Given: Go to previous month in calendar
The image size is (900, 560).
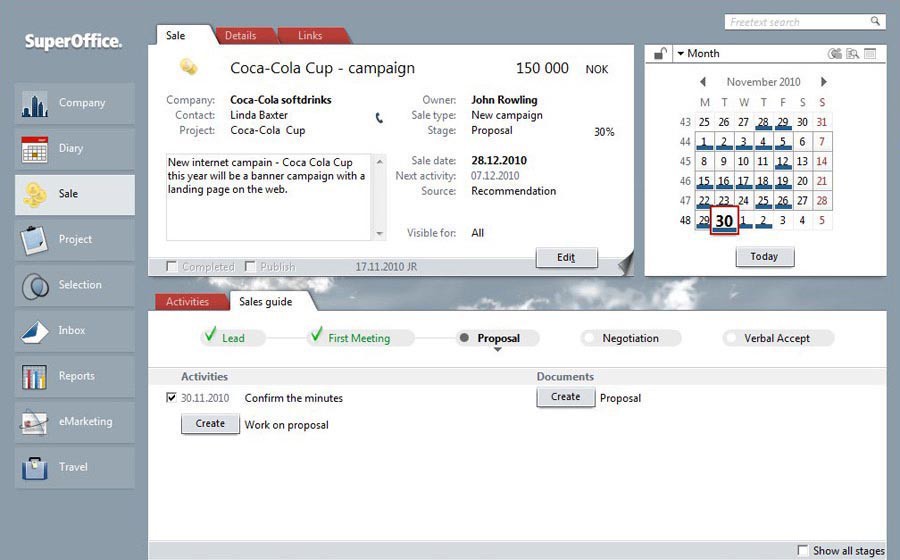Looking at the screenshot, I should (x=703, y=82).
